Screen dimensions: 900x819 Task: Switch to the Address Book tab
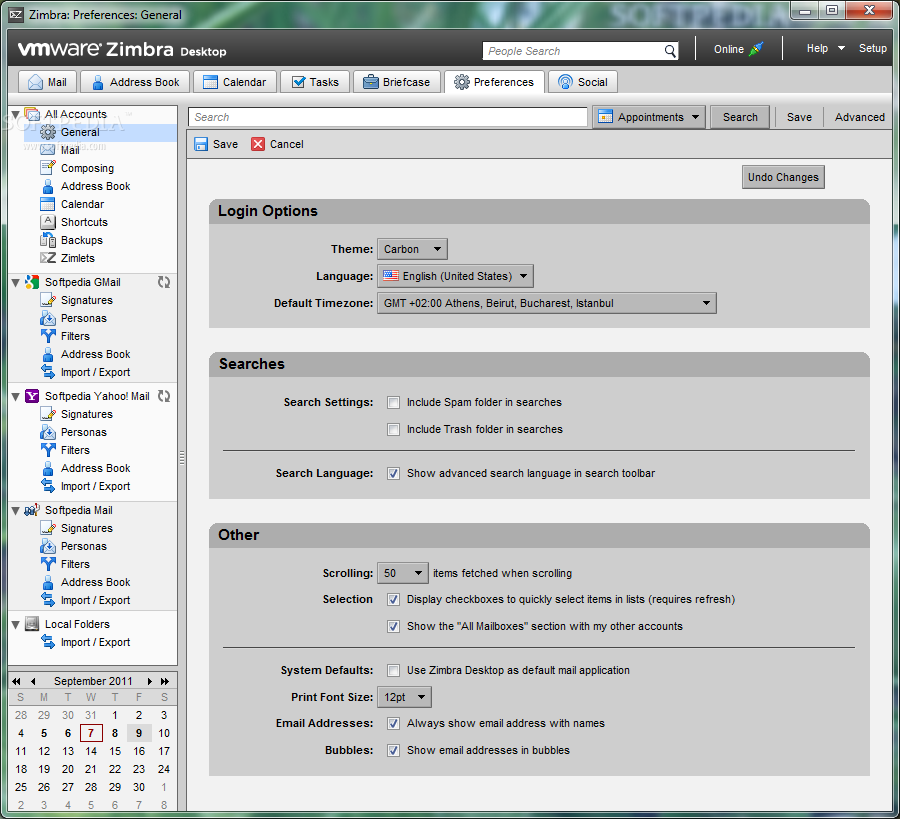click(x=135, y=82)
